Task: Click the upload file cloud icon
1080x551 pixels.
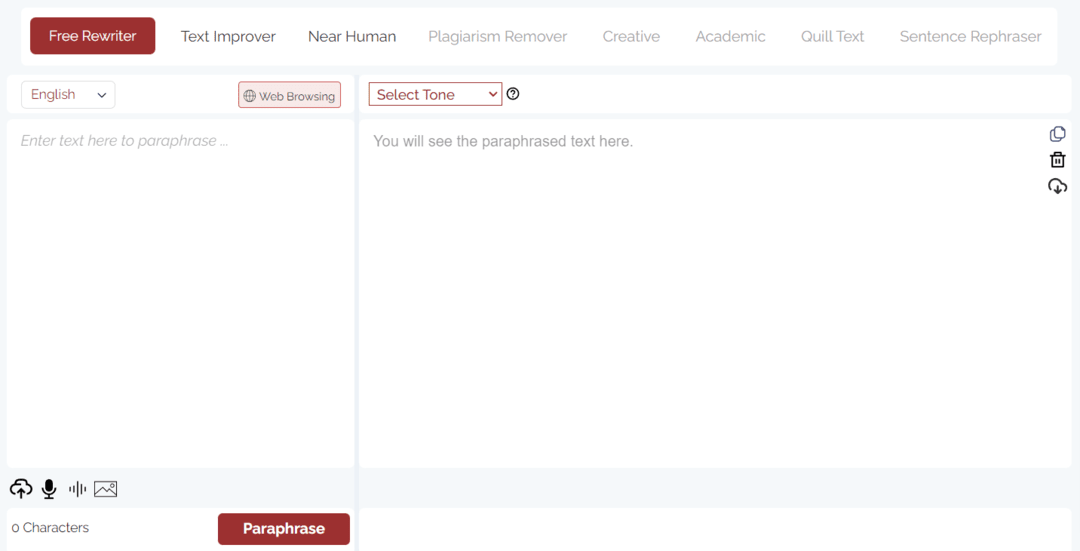Action: (x=21, y=489)
